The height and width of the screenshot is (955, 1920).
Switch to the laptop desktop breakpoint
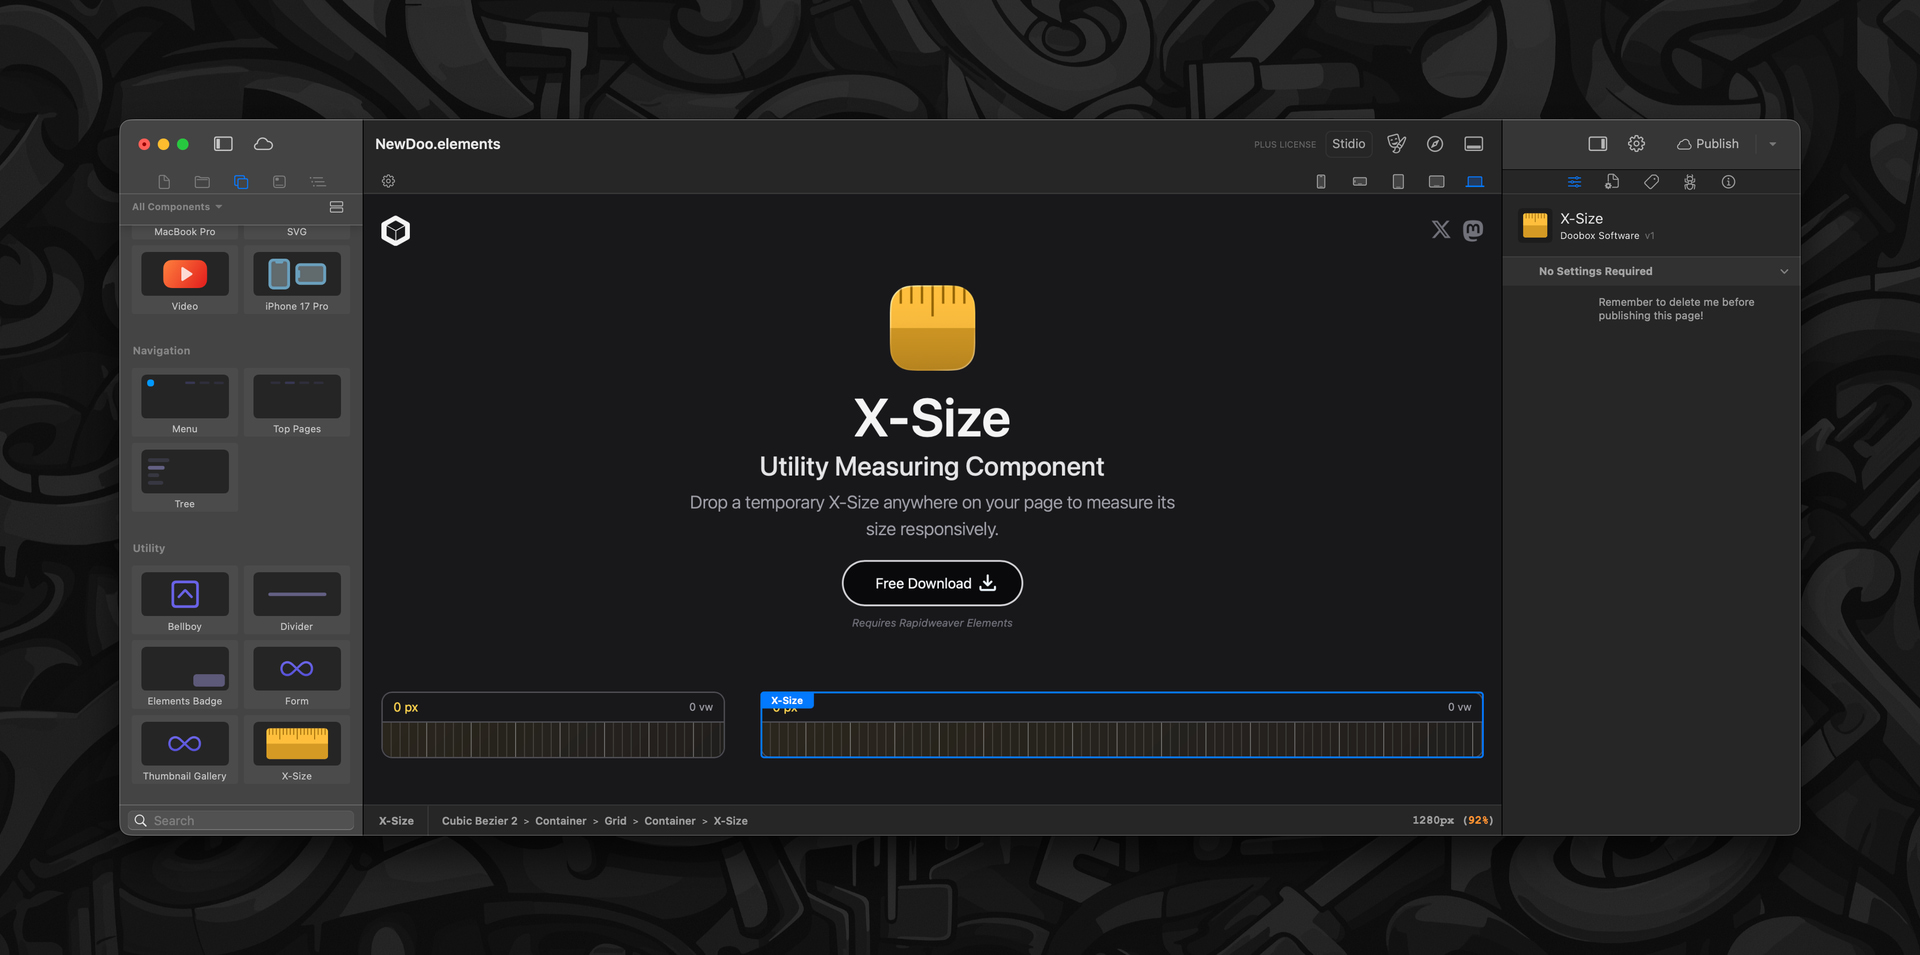coord(1475,182)
